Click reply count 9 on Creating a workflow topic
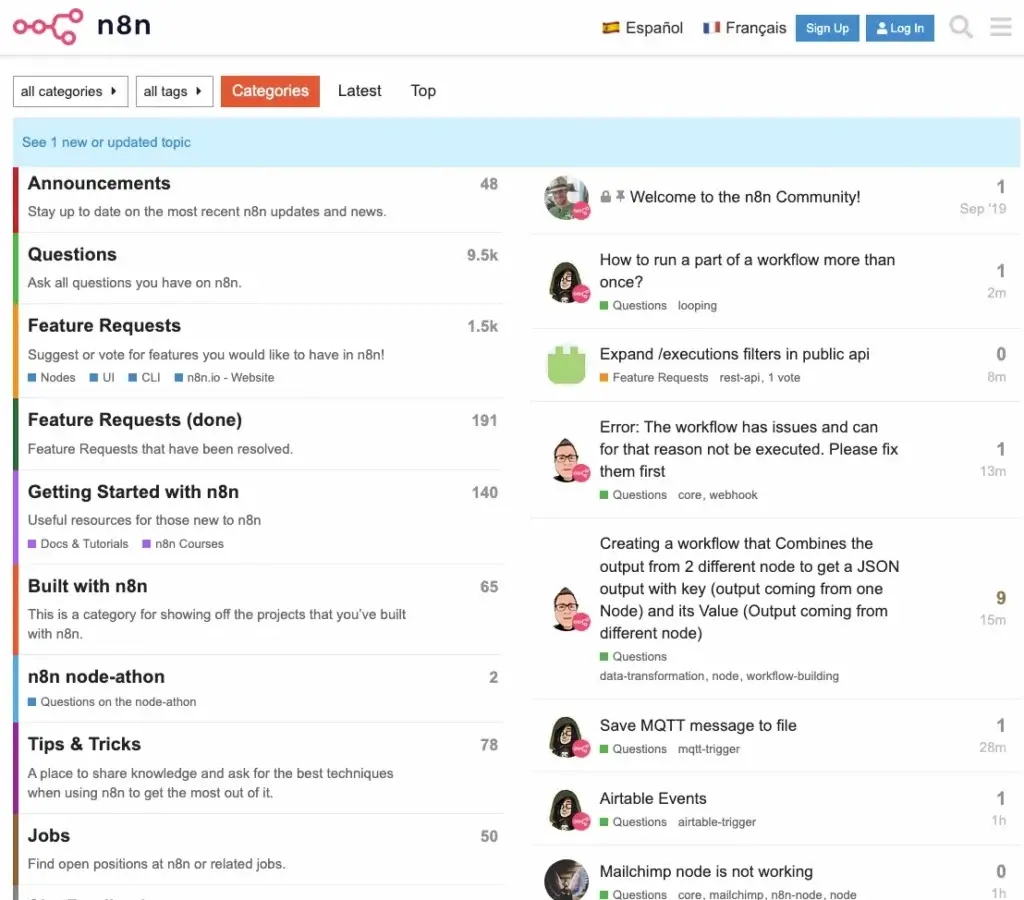This screenshot has height=900, width=1024. (1000, 598)
